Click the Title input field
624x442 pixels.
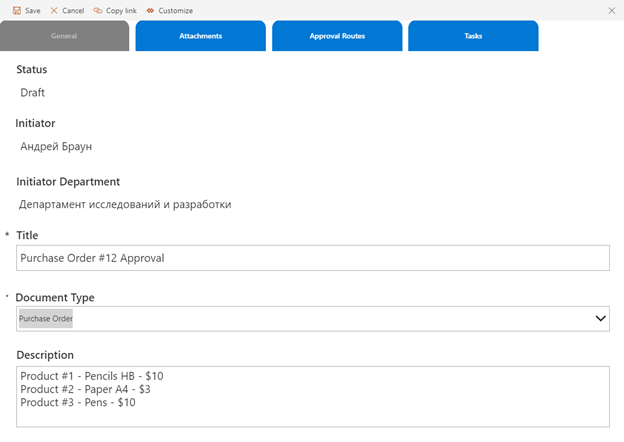click(x=313, y=258)
